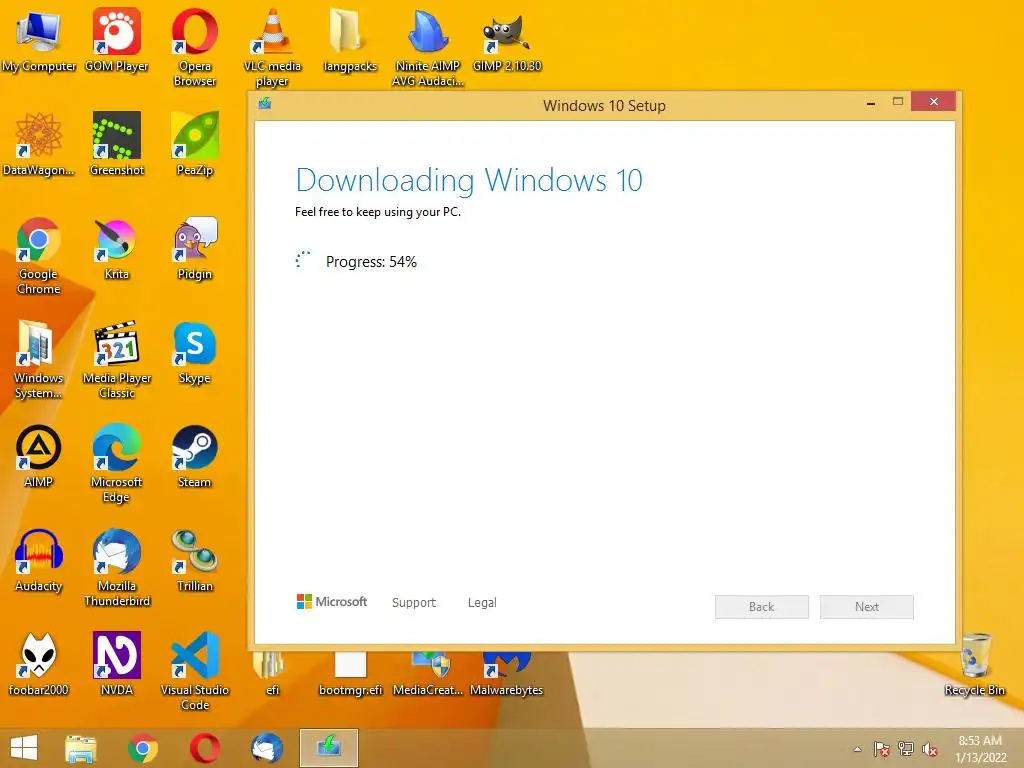
Task: Launch Opera from the taskbar
Action: (x=204, y=748)
